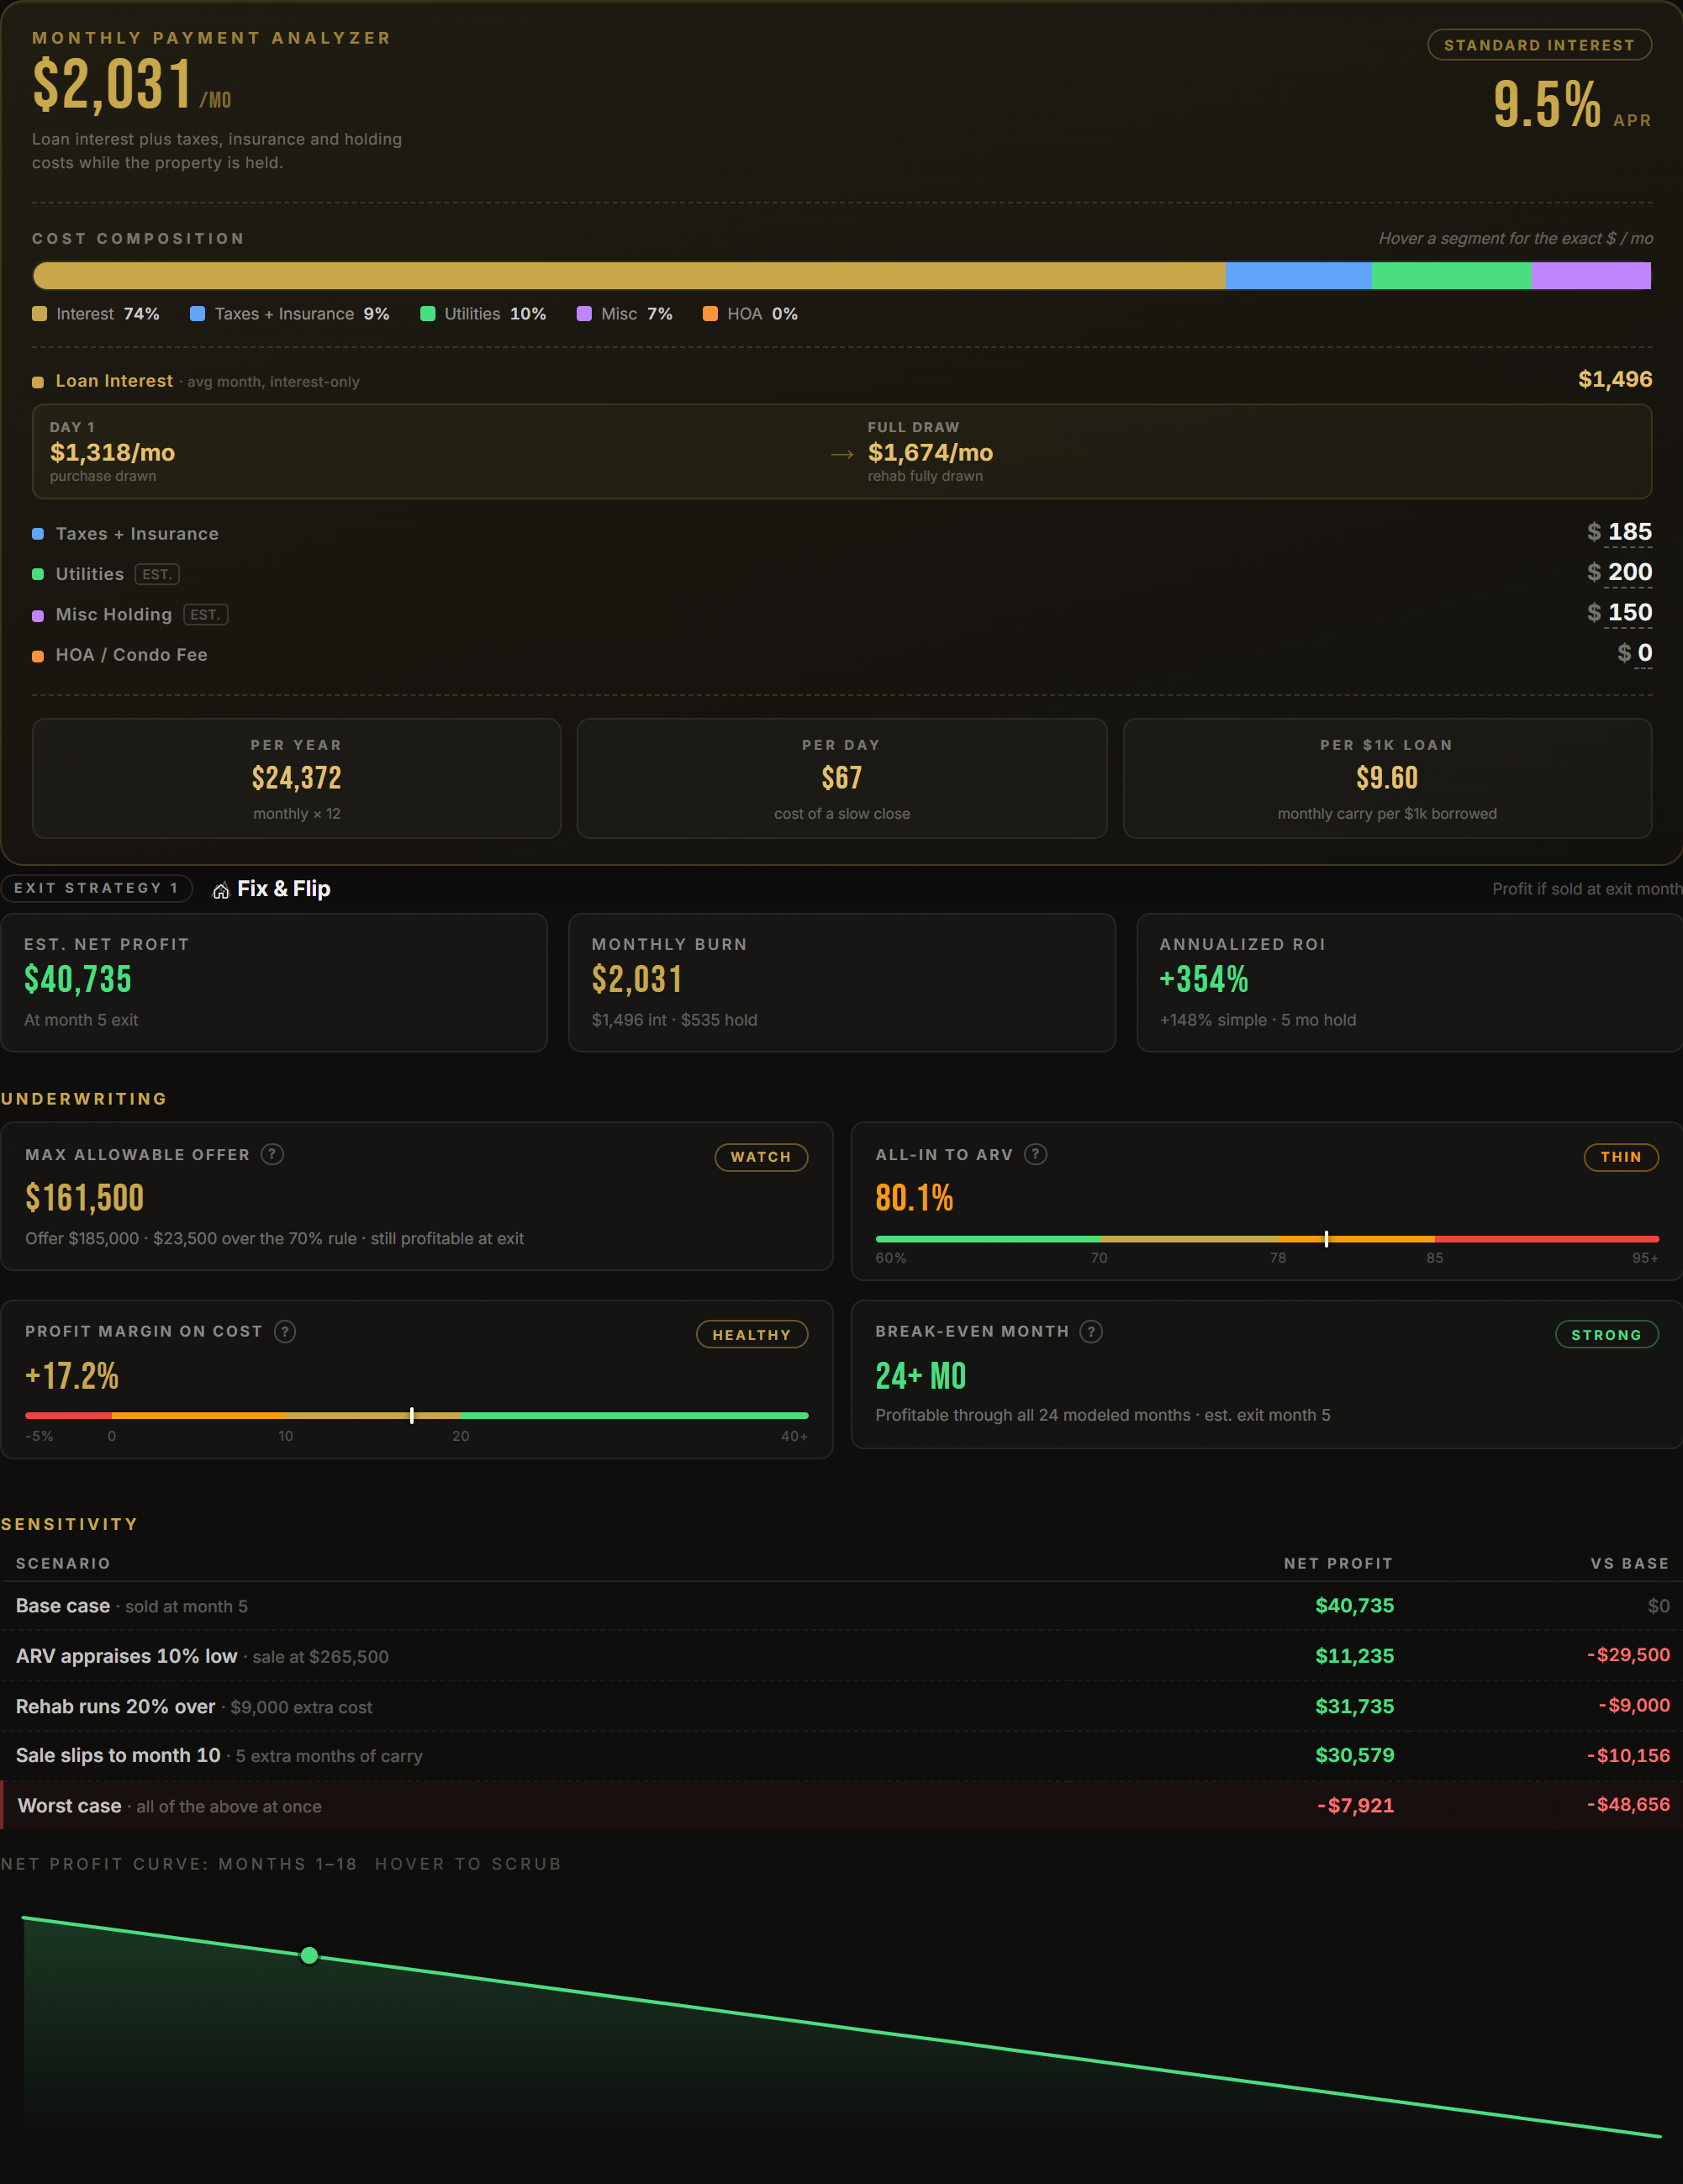Click the Misc 7% legend item

point(625,314)
